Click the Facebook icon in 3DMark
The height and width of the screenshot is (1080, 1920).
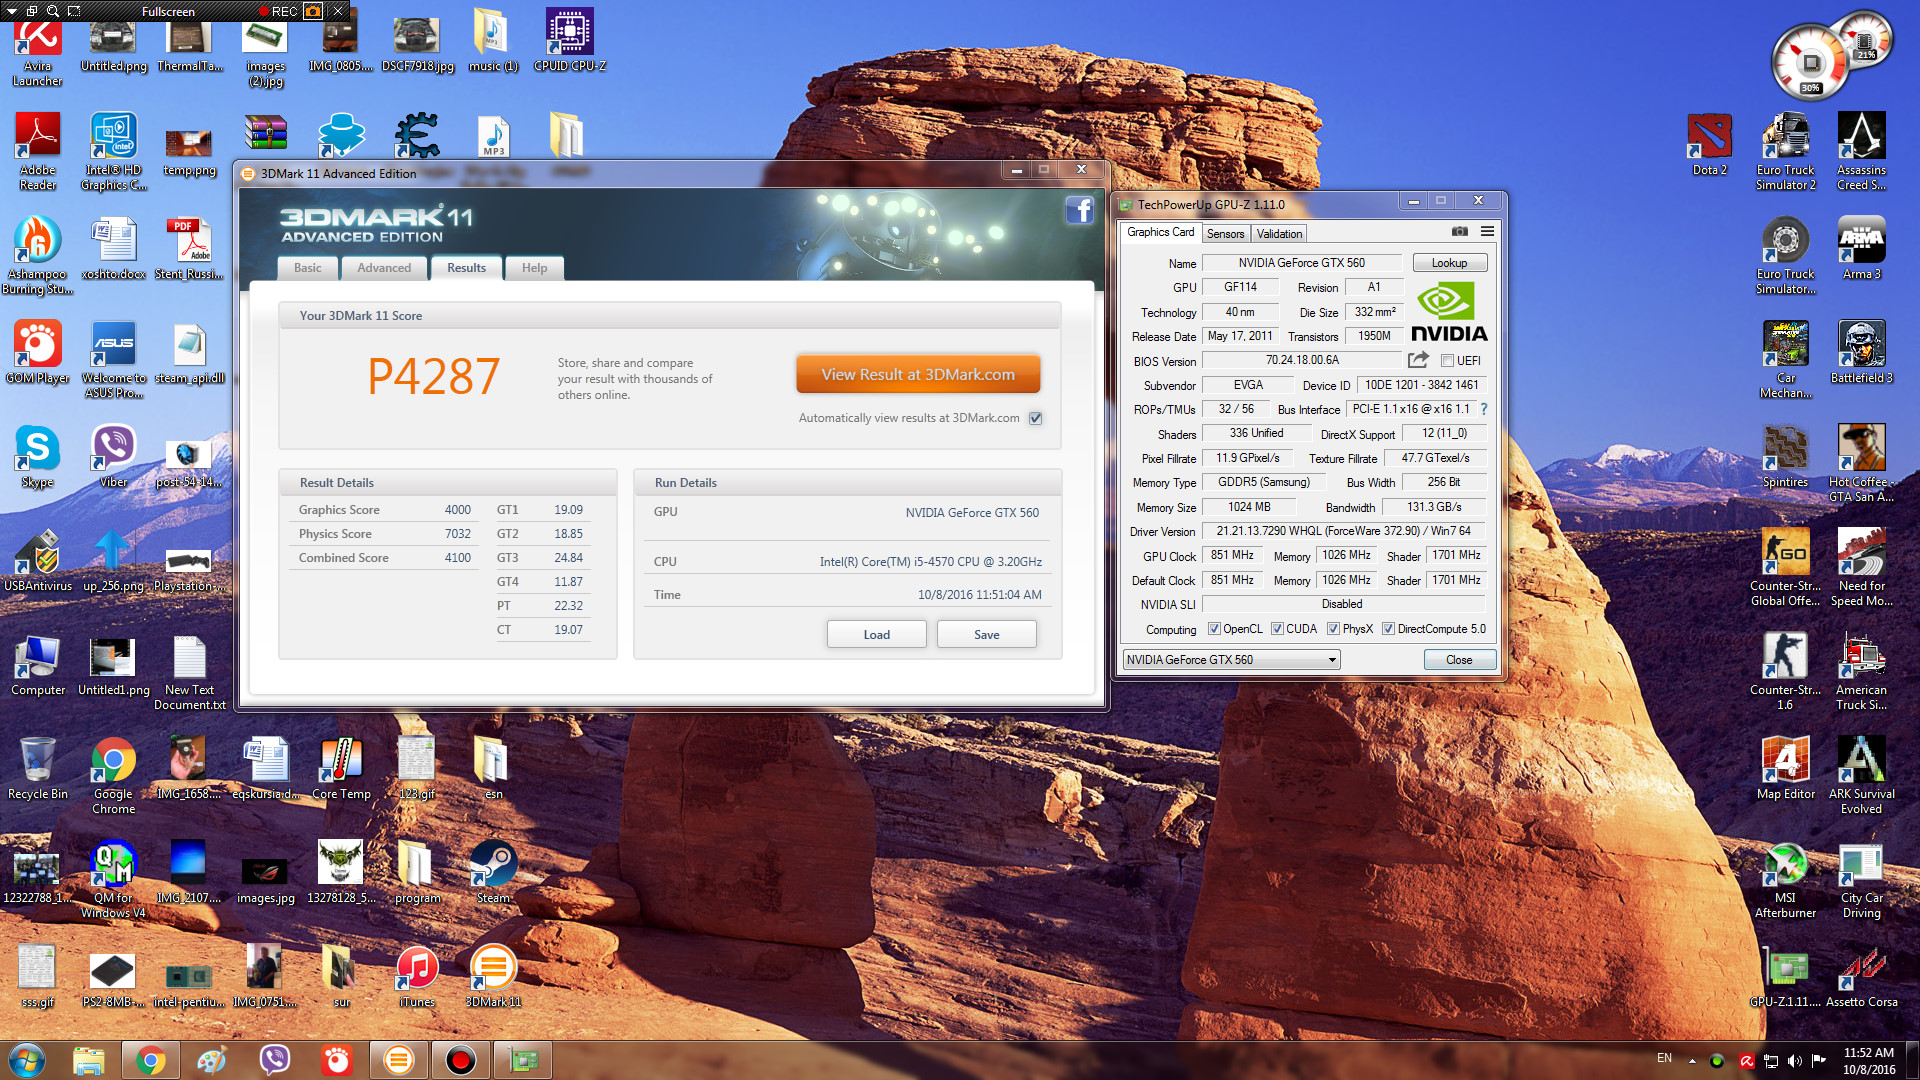(x=1079, y=210)
